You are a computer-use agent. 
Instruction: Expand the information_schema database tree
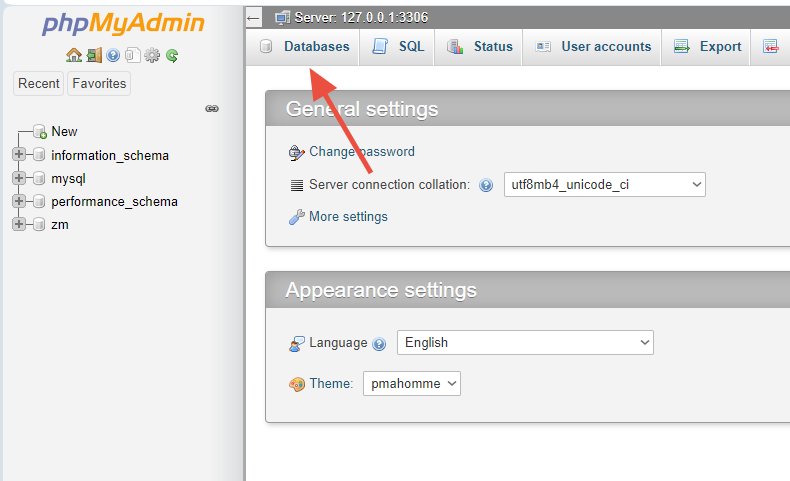point(19,155)
